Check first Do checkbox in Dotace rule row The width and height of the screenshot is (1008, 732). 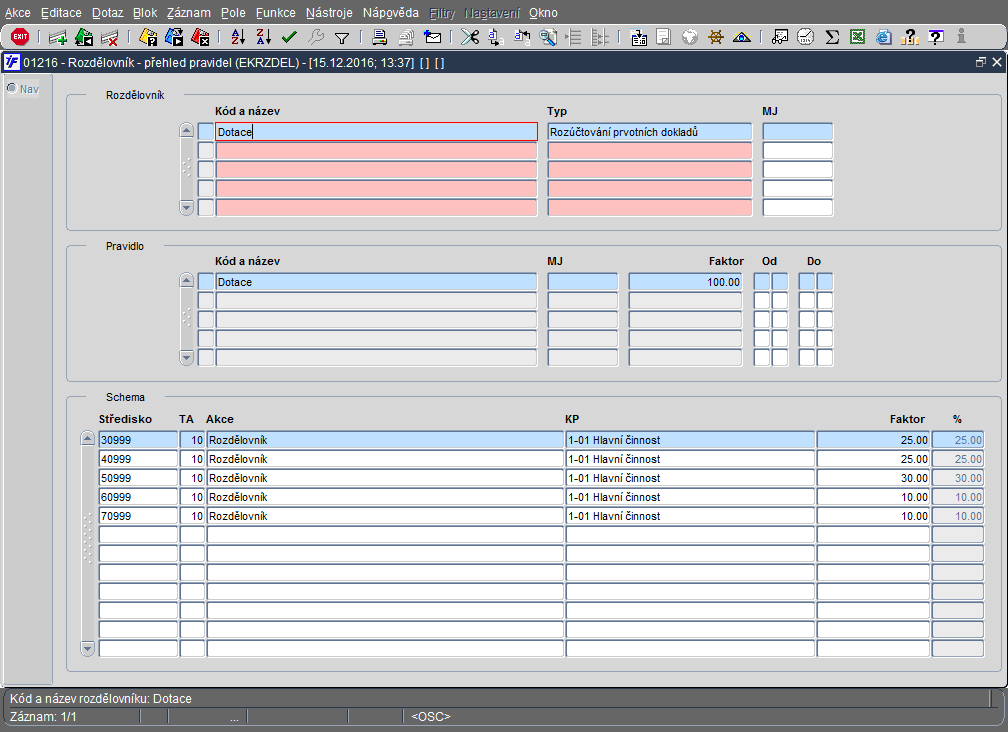point(806,282)
